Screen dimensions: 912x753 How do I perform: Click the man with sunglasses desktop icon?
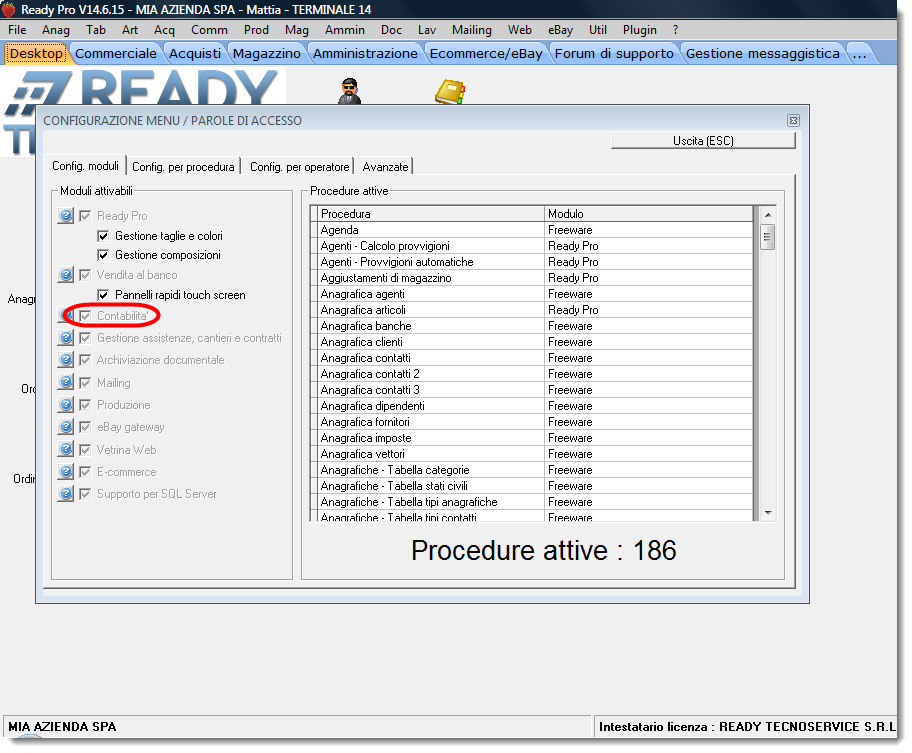[x=349, y=91]
